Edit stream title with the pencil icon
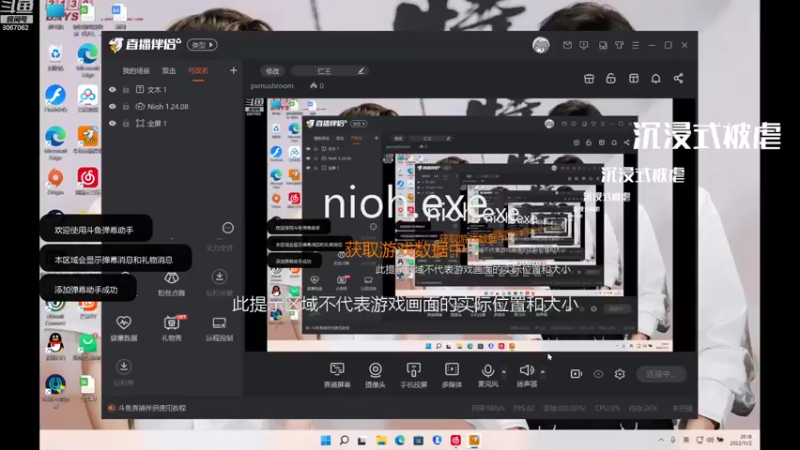Viewport: 800px width, 450px height. [361, 71]
